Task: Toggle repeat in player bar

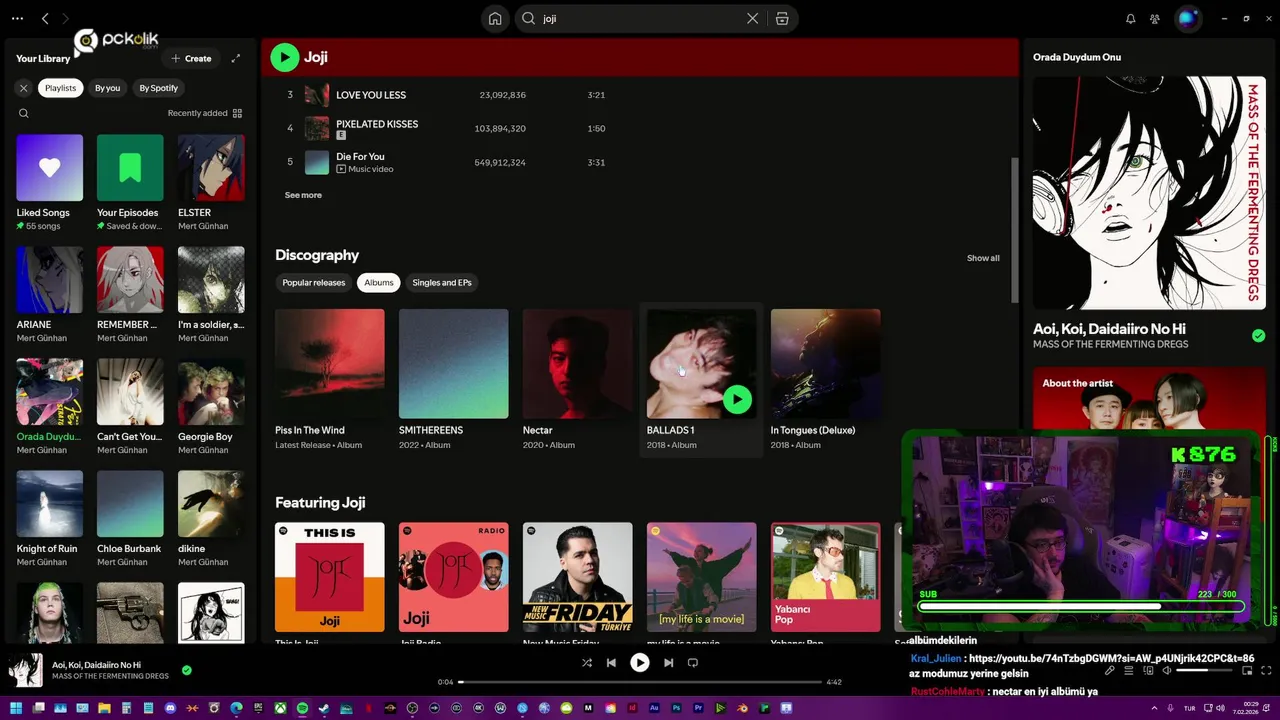Action: tap(692, 662)
